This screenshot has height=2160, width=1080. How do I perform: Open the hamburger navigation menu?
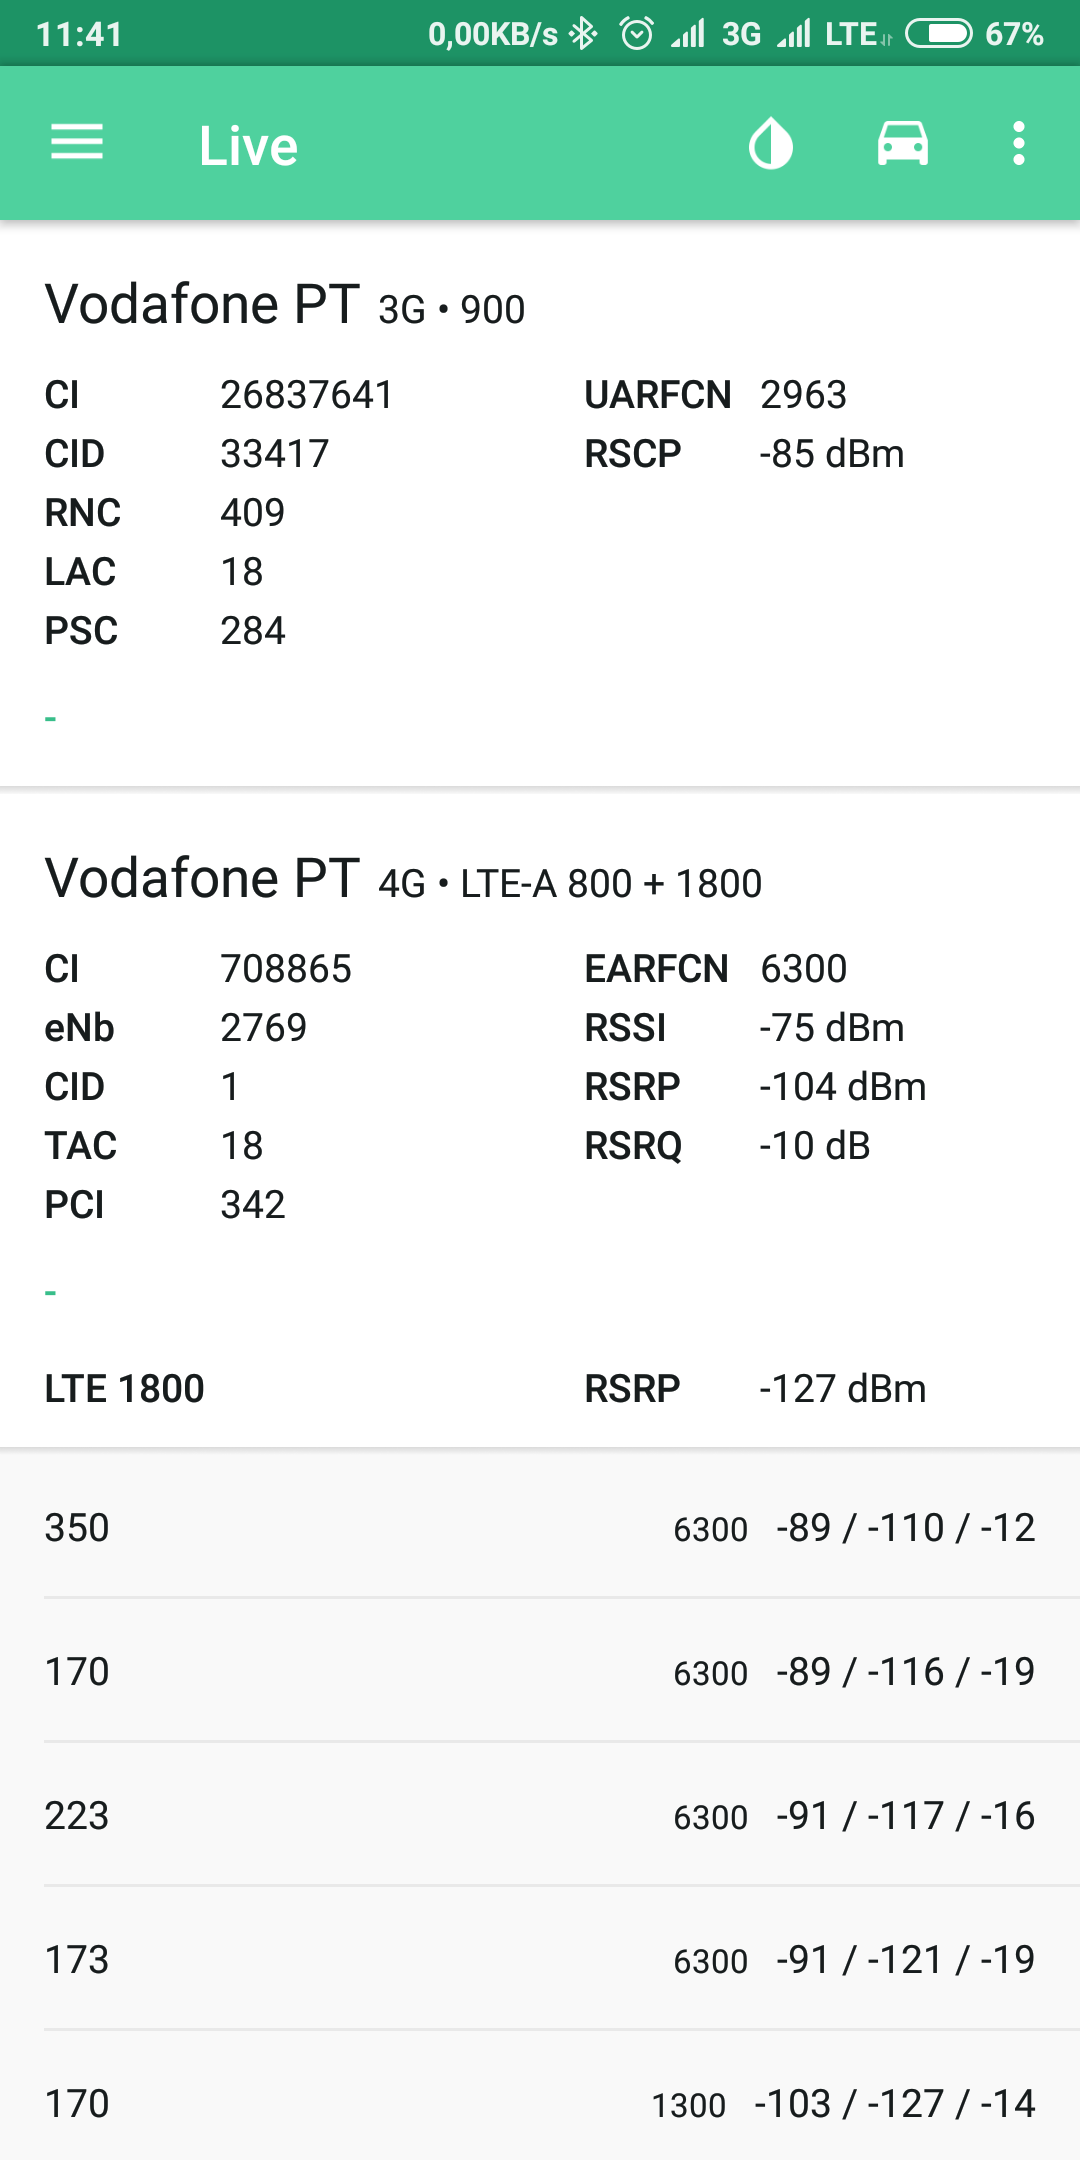[77, 143]
